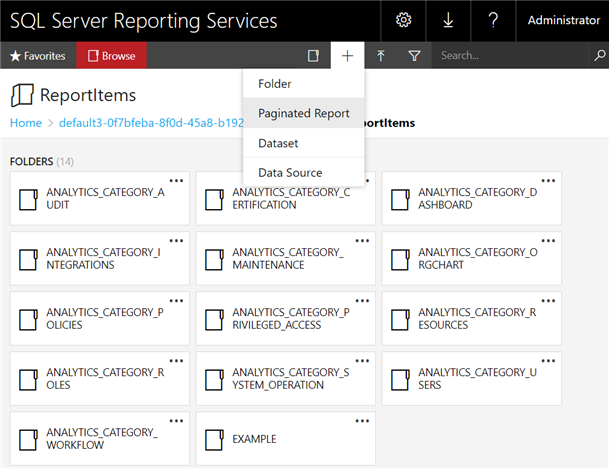The width and height of the screenshot is (609, 469).
Task: Choose Folder from the New menu
Action: tap(303, 83)
